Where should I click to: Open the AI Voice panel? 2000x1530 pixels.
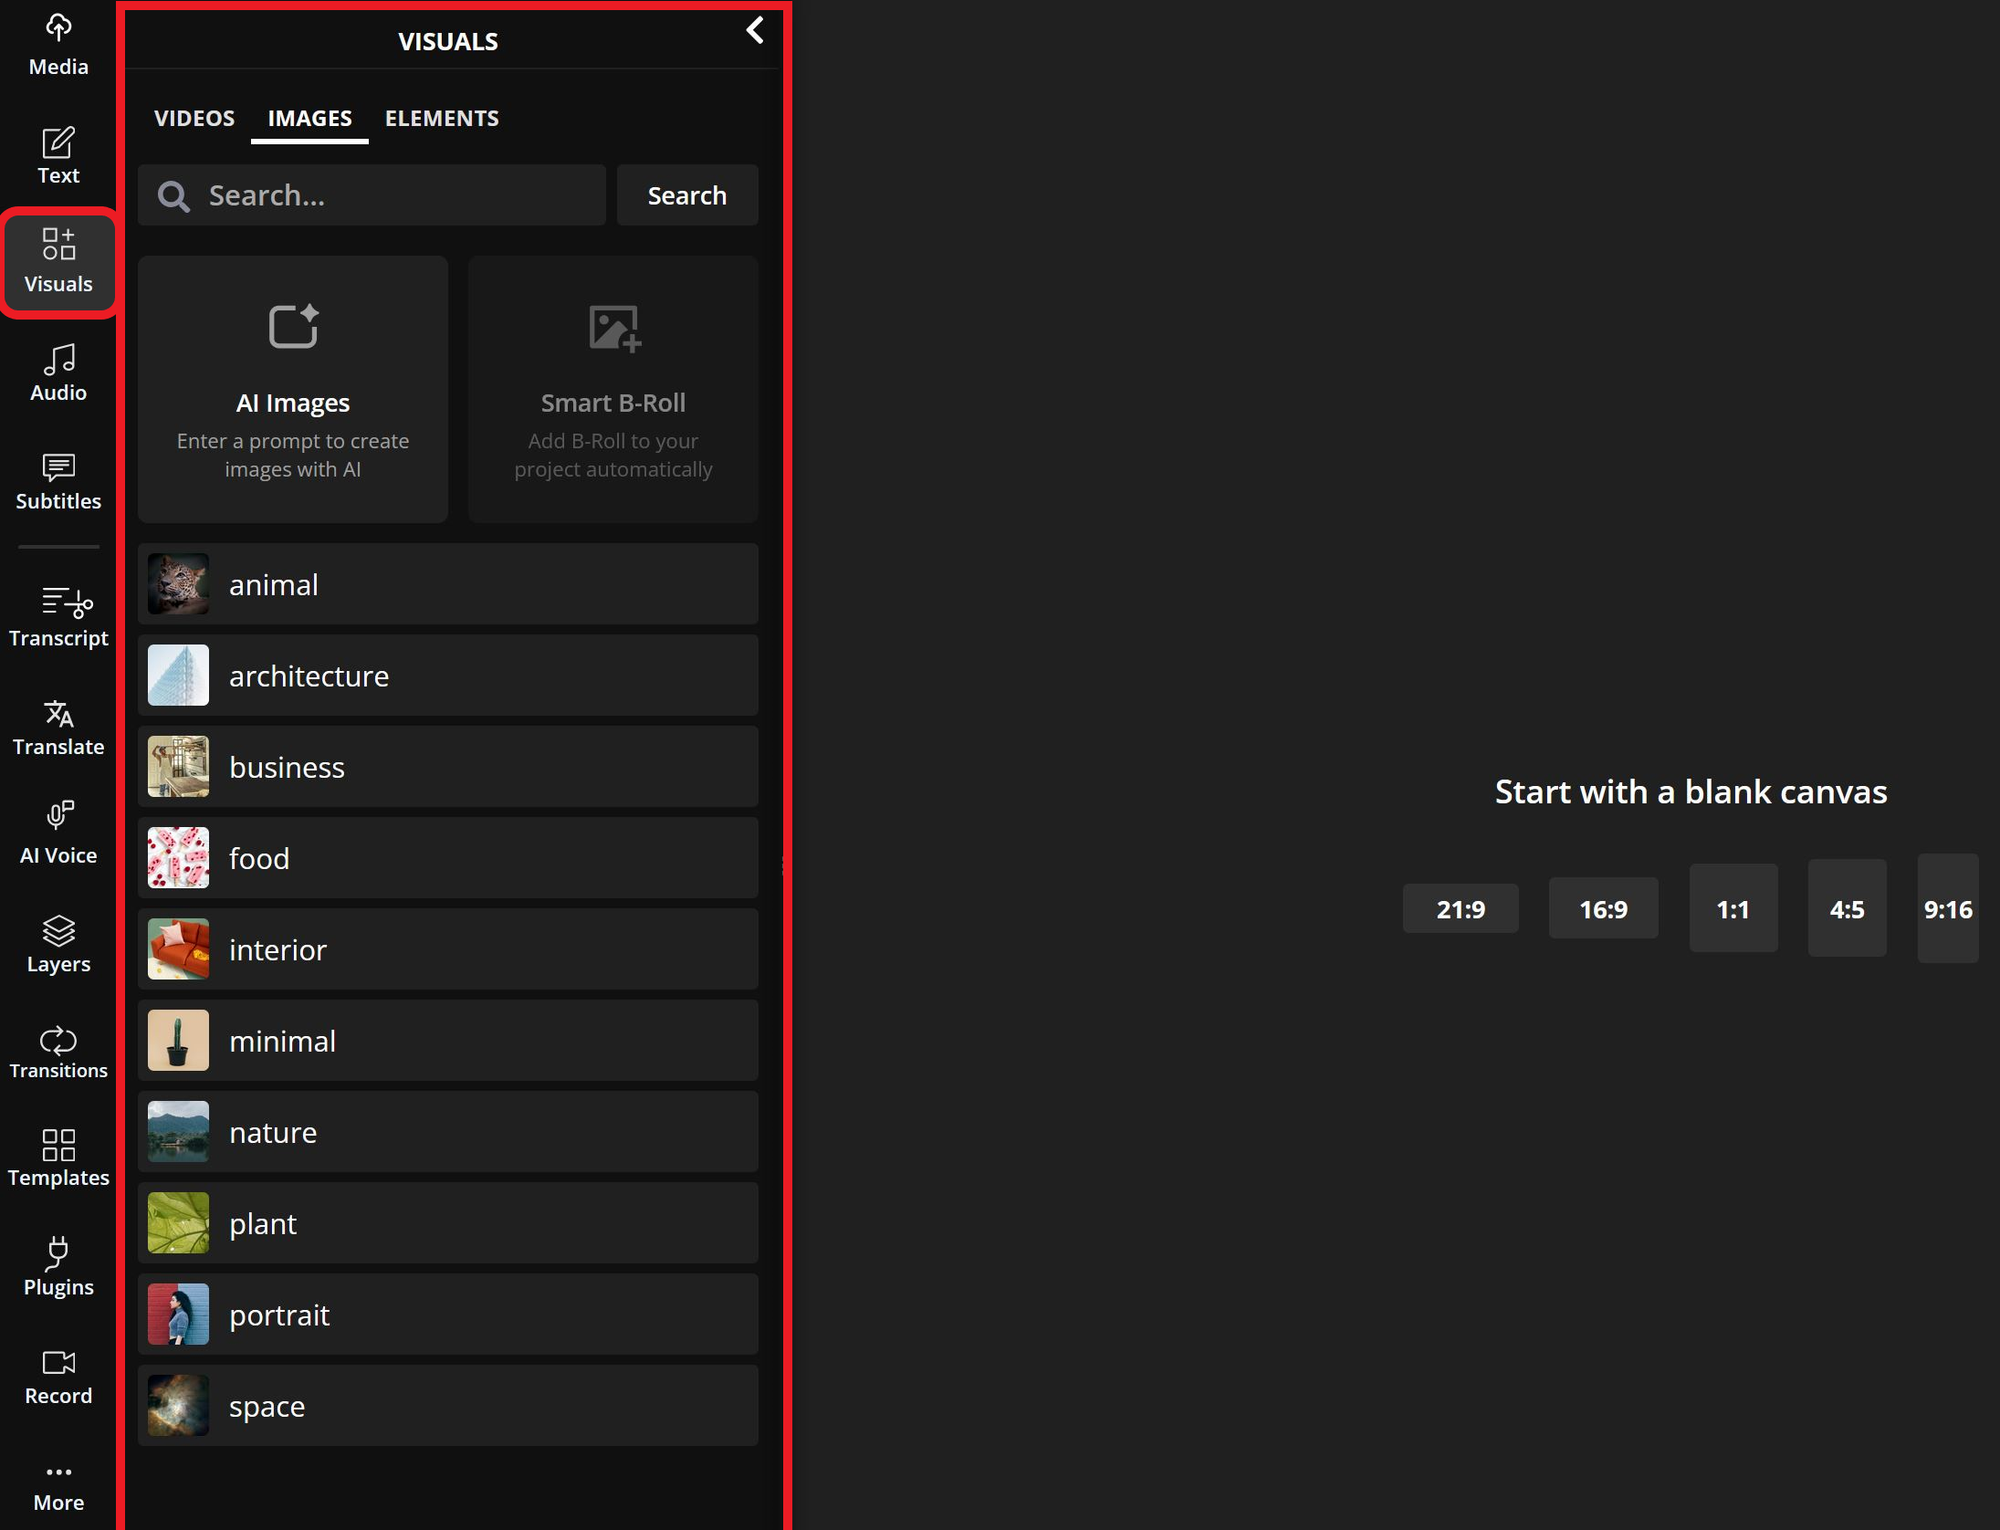pos(58,835)
